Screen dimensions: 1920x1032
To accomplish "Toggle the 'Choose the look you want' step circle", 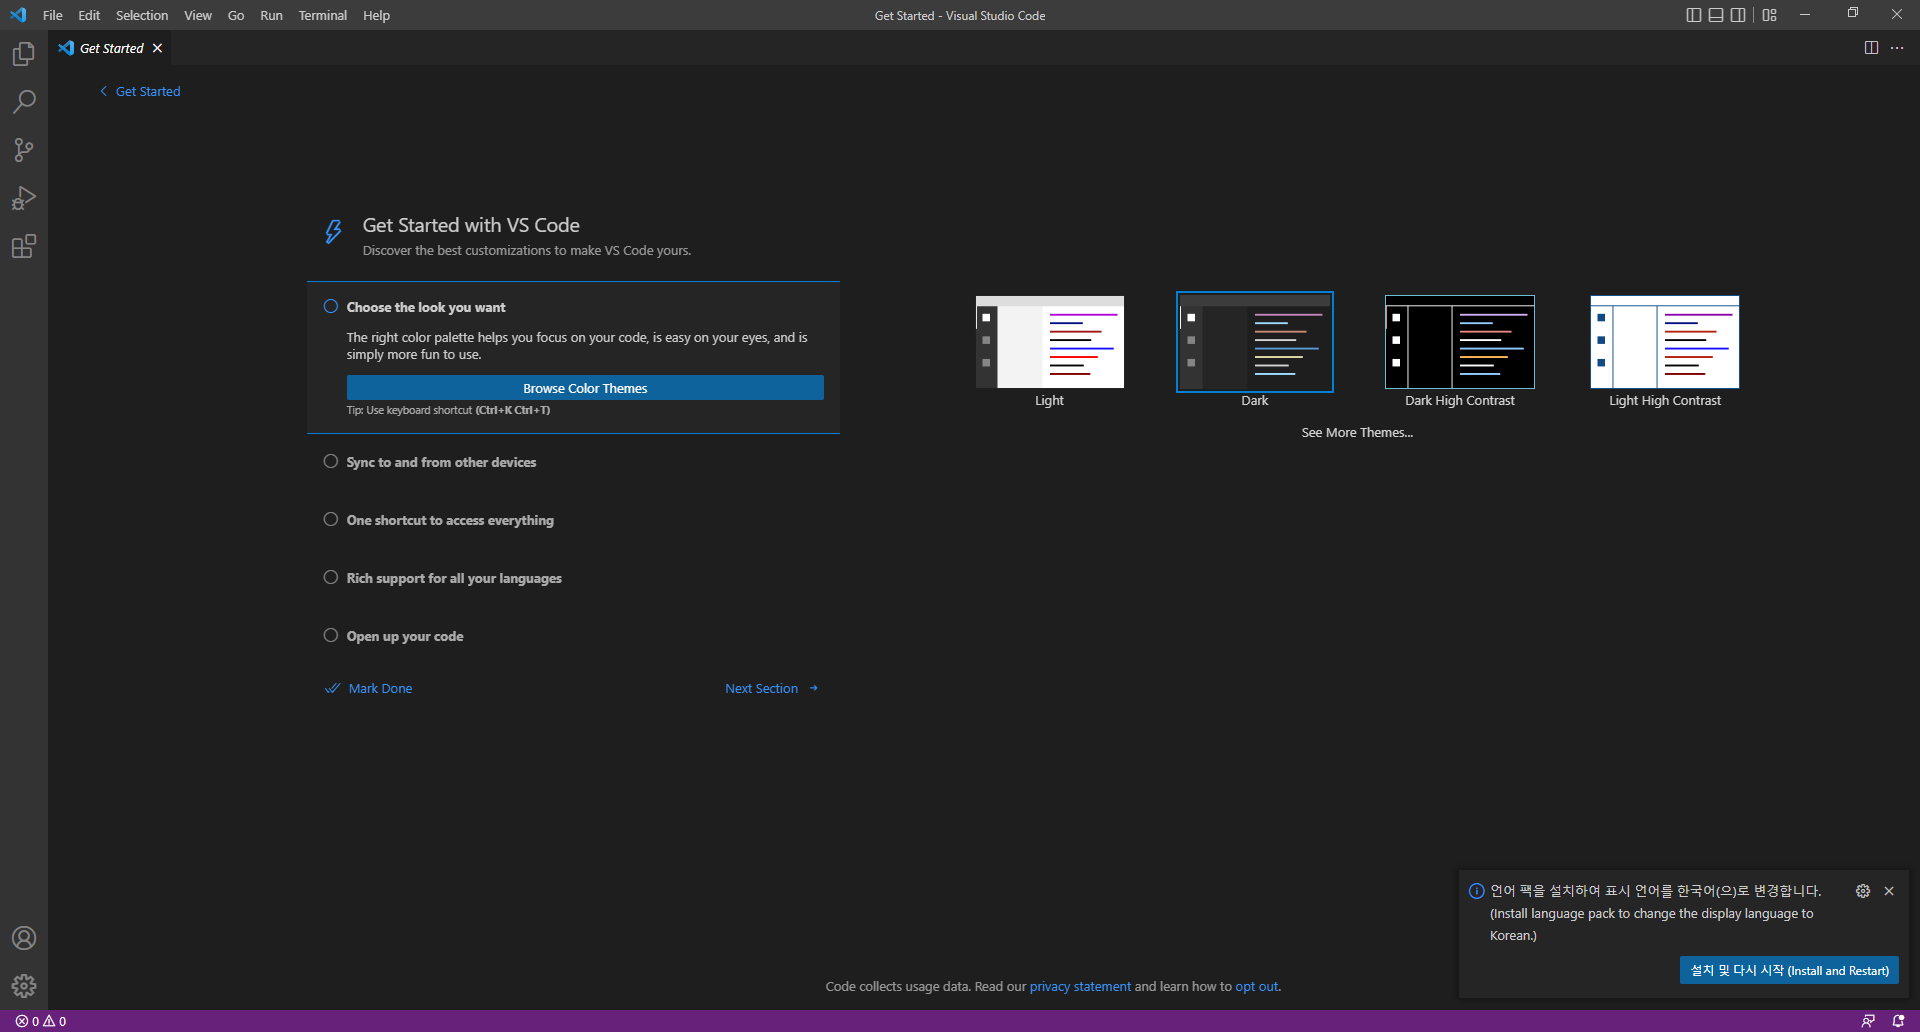I will click(x=331, y=306).
